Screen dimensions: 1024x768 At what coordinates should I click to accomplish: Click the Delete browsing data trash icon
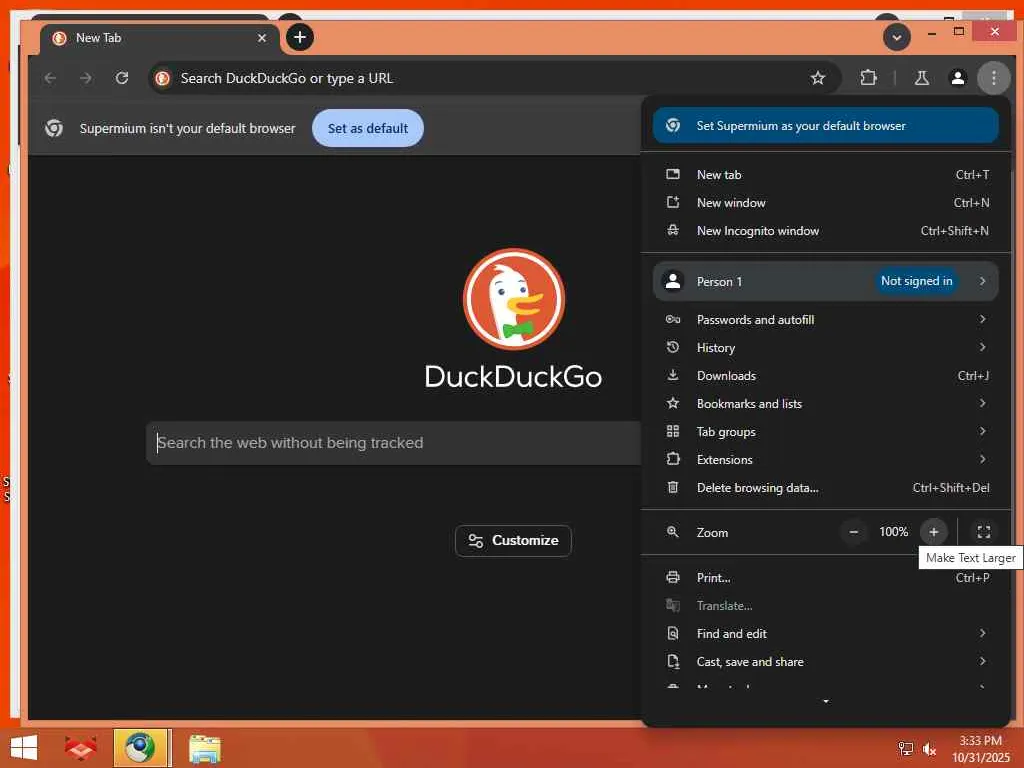[x=673, y=487]
